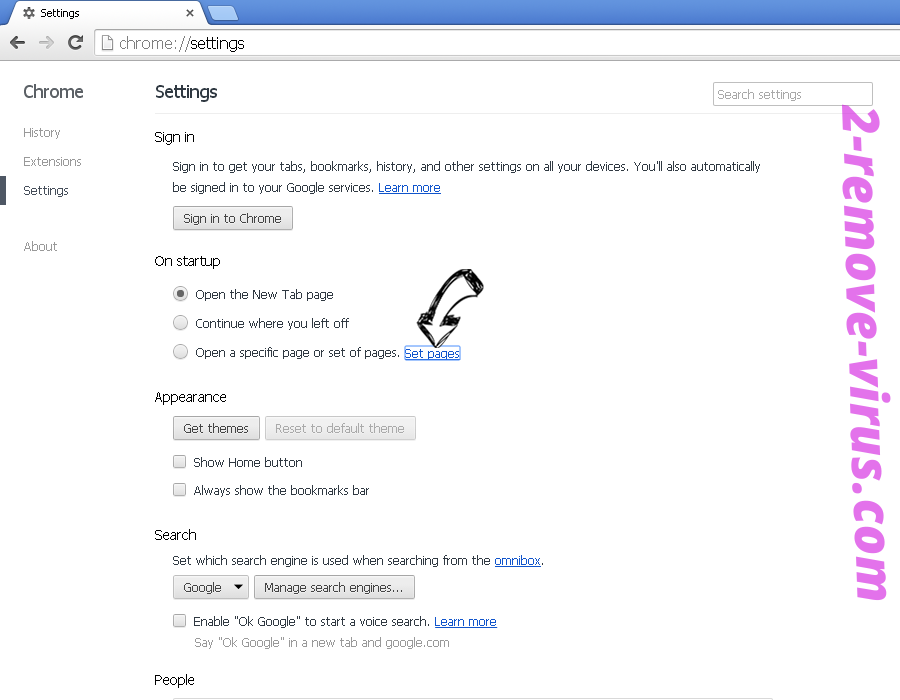Click Sign in to Chrome button
900x700 pixels.
[232, 219]
